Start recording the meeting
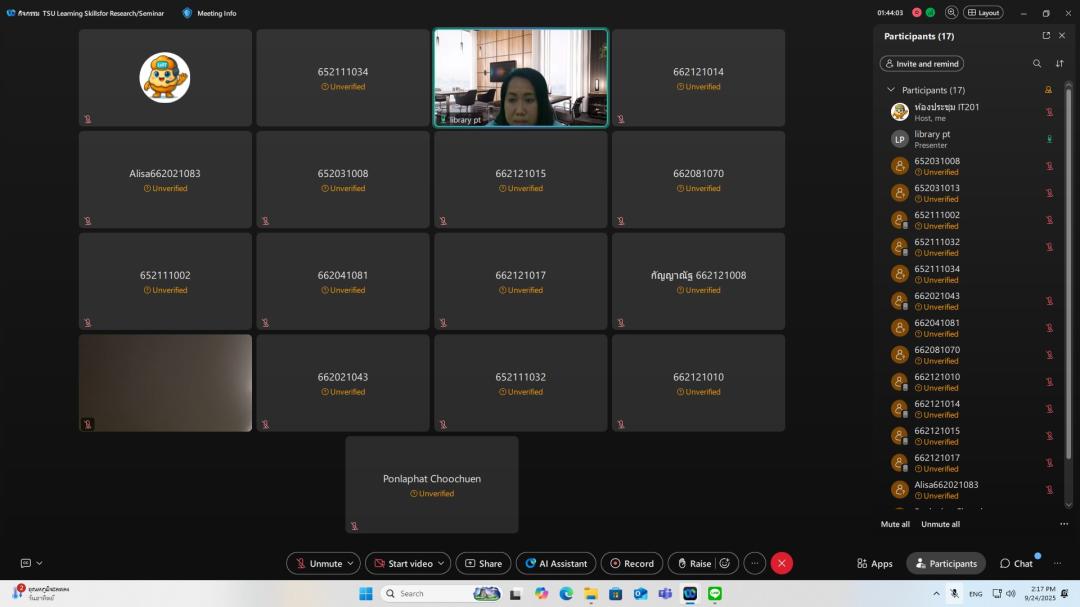This screenshot has height=607, width=1080. [632, 563]
